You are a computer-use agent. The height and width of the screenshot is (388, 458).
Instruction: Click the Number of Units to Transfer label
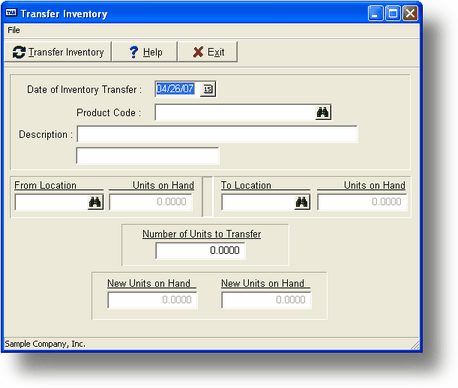point(202,234)
